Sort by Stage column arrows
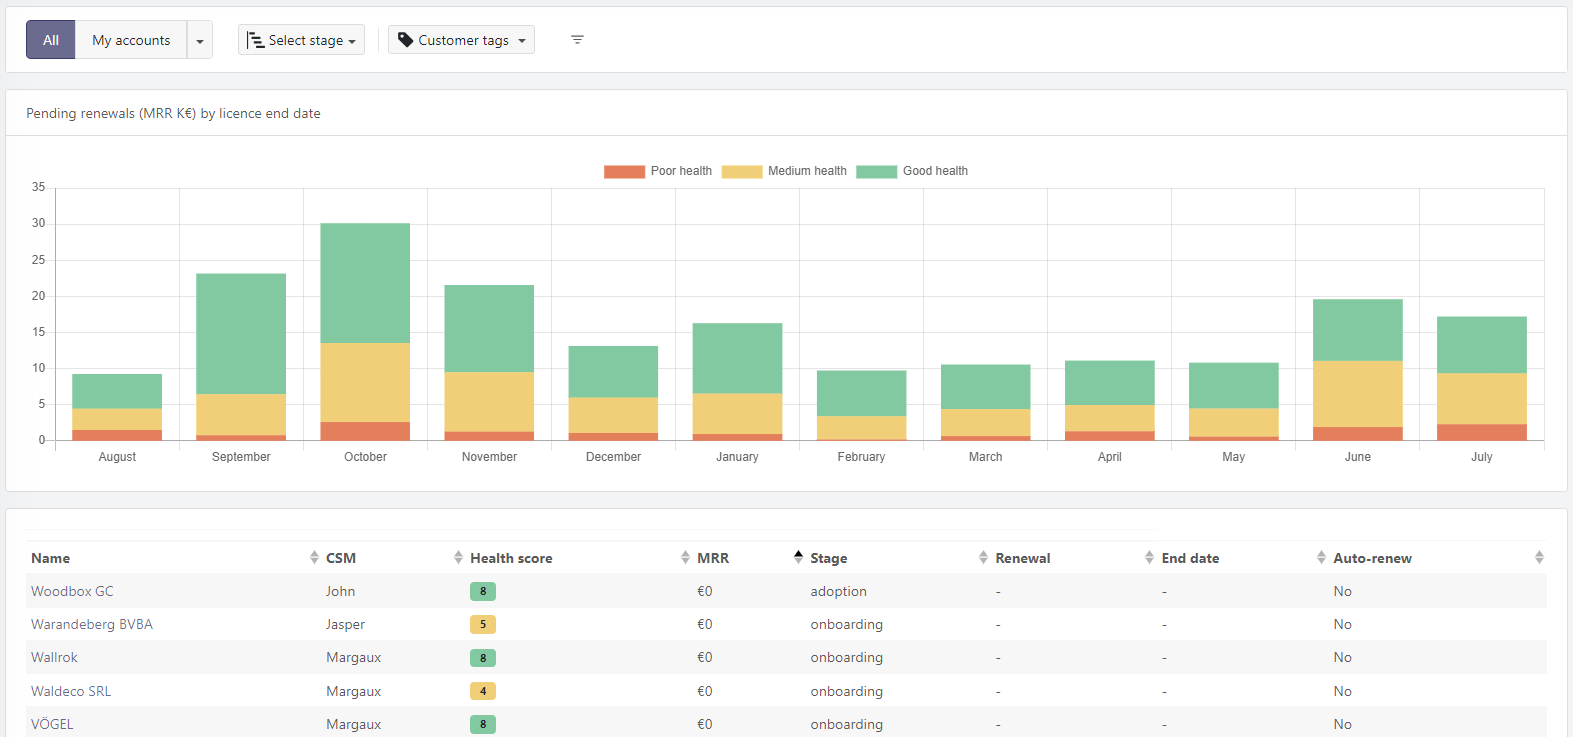This screenshot has height=737, width=1573. pos(983,558)
